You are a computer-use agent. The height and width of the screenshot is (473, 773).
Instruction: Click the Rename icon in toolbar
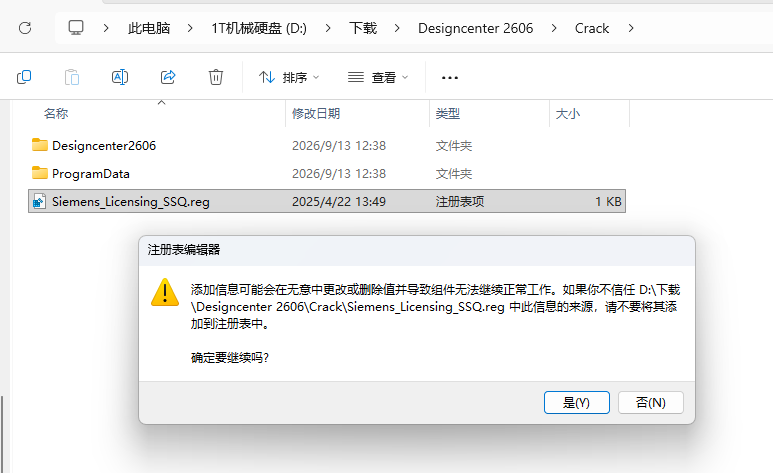120,77
